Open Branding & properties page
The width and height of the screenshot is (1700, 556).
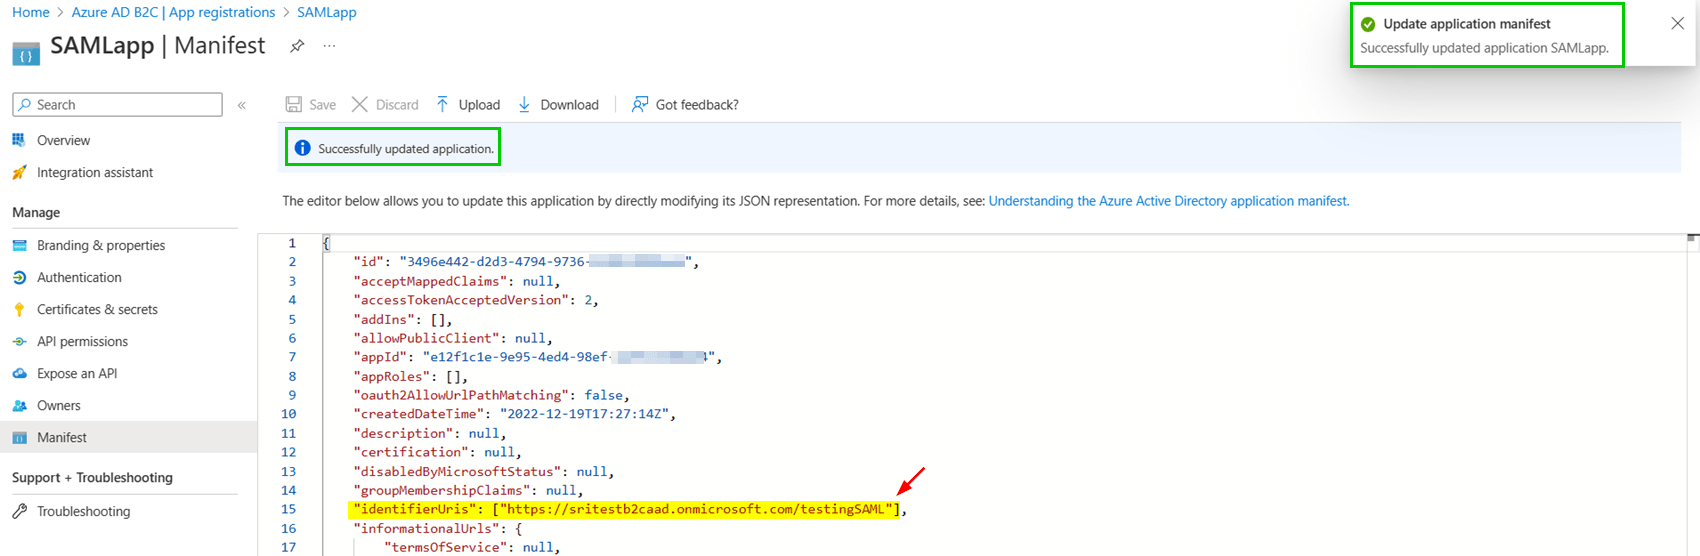pos(101,246)
